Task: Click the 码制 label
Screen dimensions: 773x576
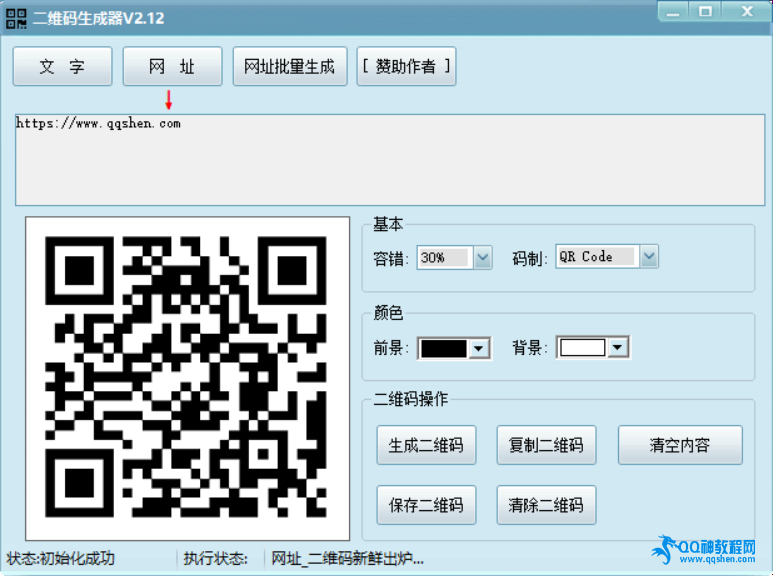Action: [x=529, y=258]
